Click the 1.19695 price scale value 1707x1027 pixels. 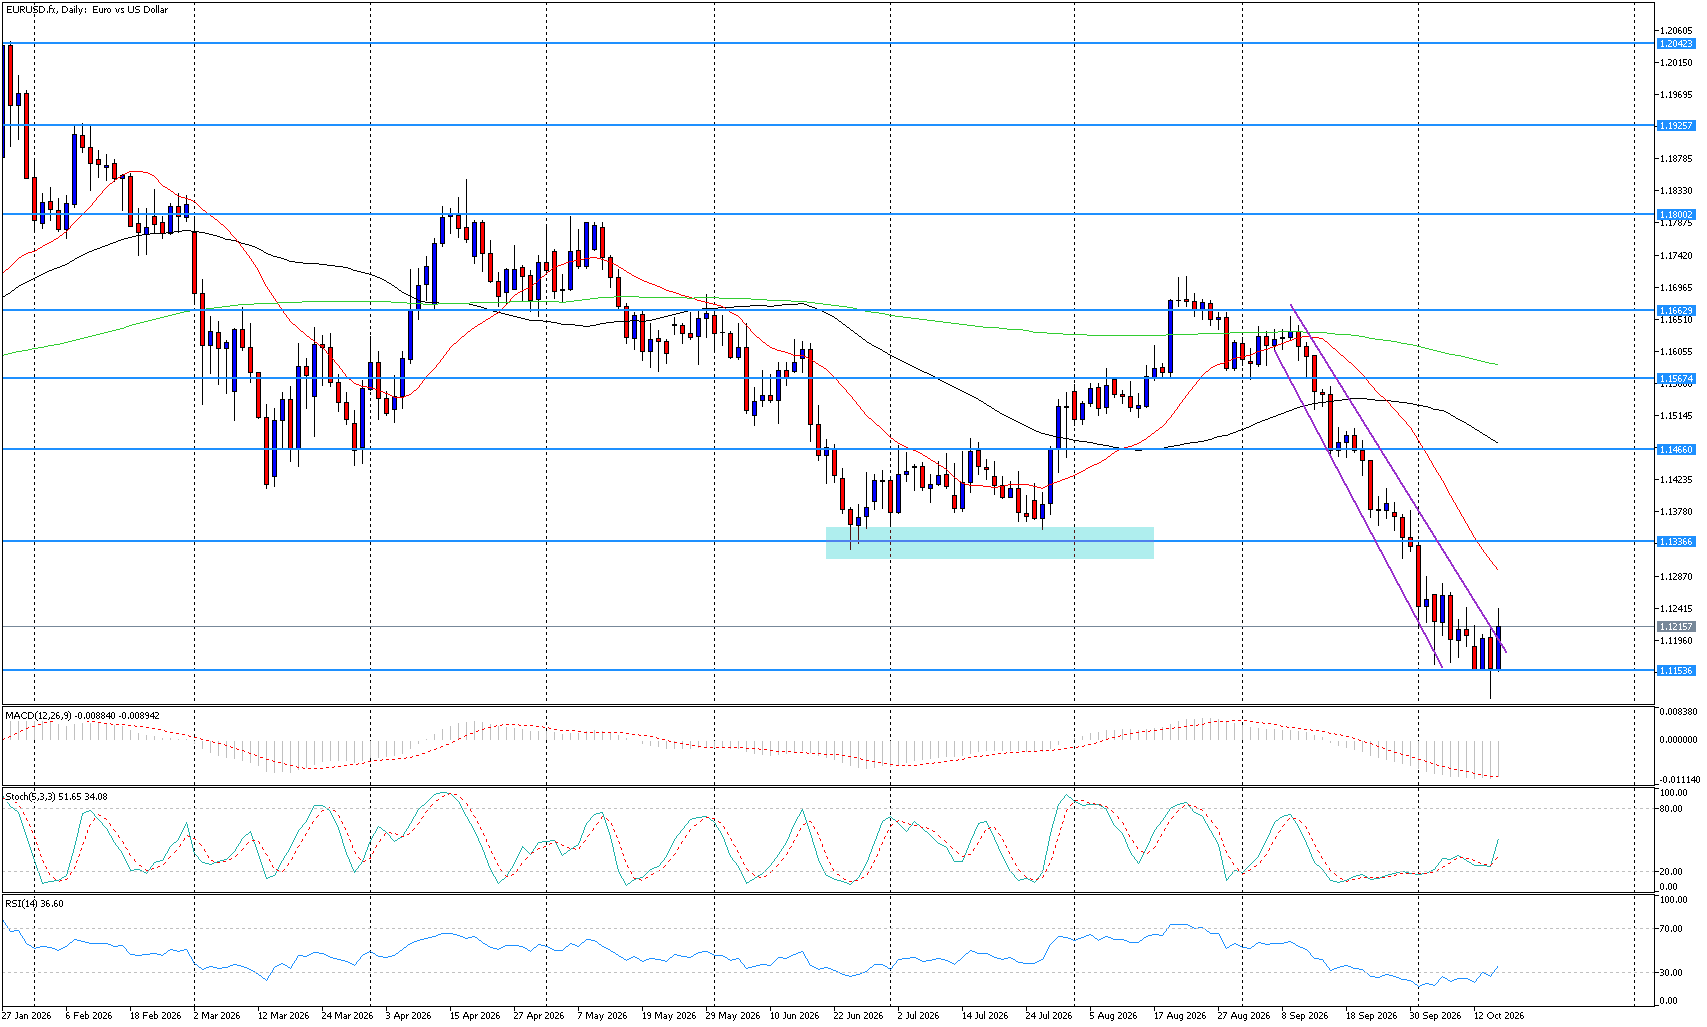click(1676, 95)
